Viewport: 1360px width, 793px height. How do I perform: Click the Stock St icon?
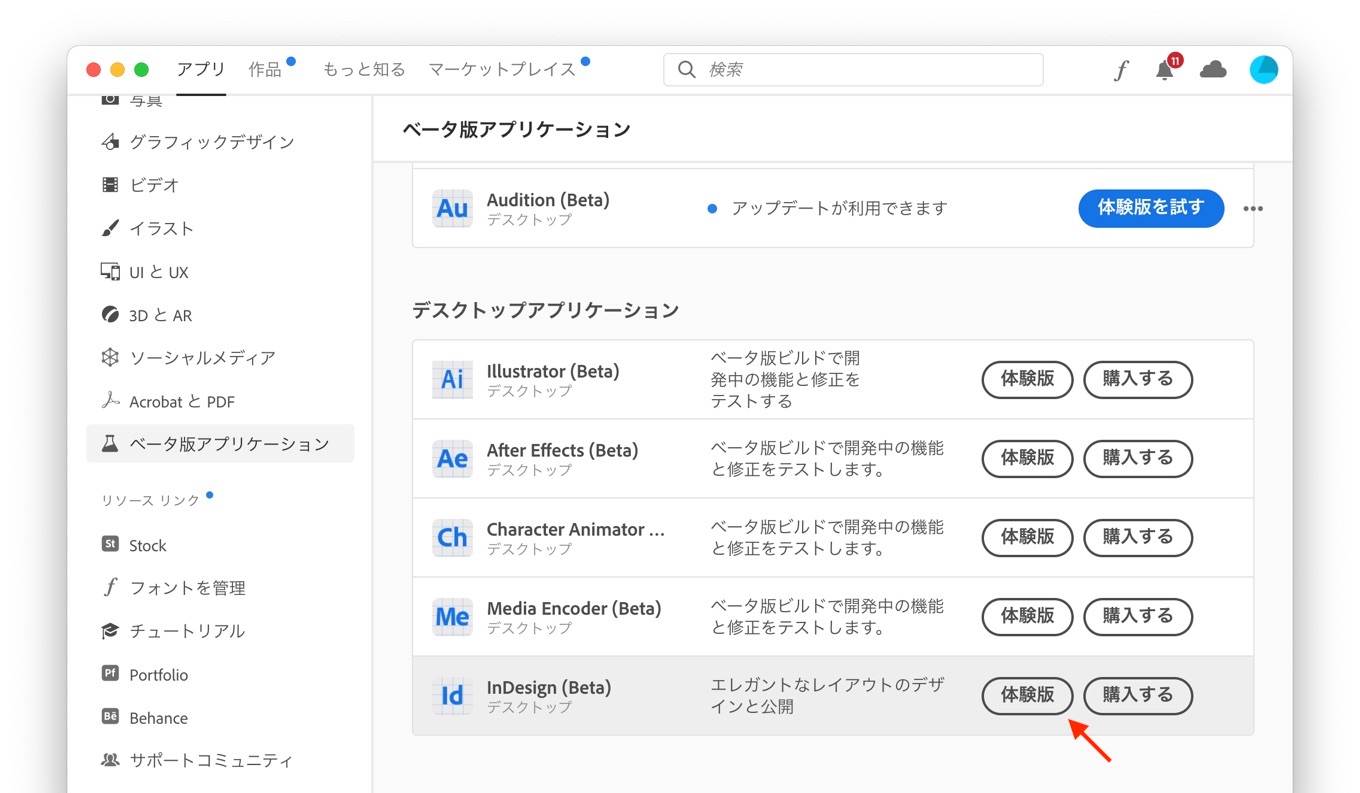pyautogui.click(x=110, y=544)
